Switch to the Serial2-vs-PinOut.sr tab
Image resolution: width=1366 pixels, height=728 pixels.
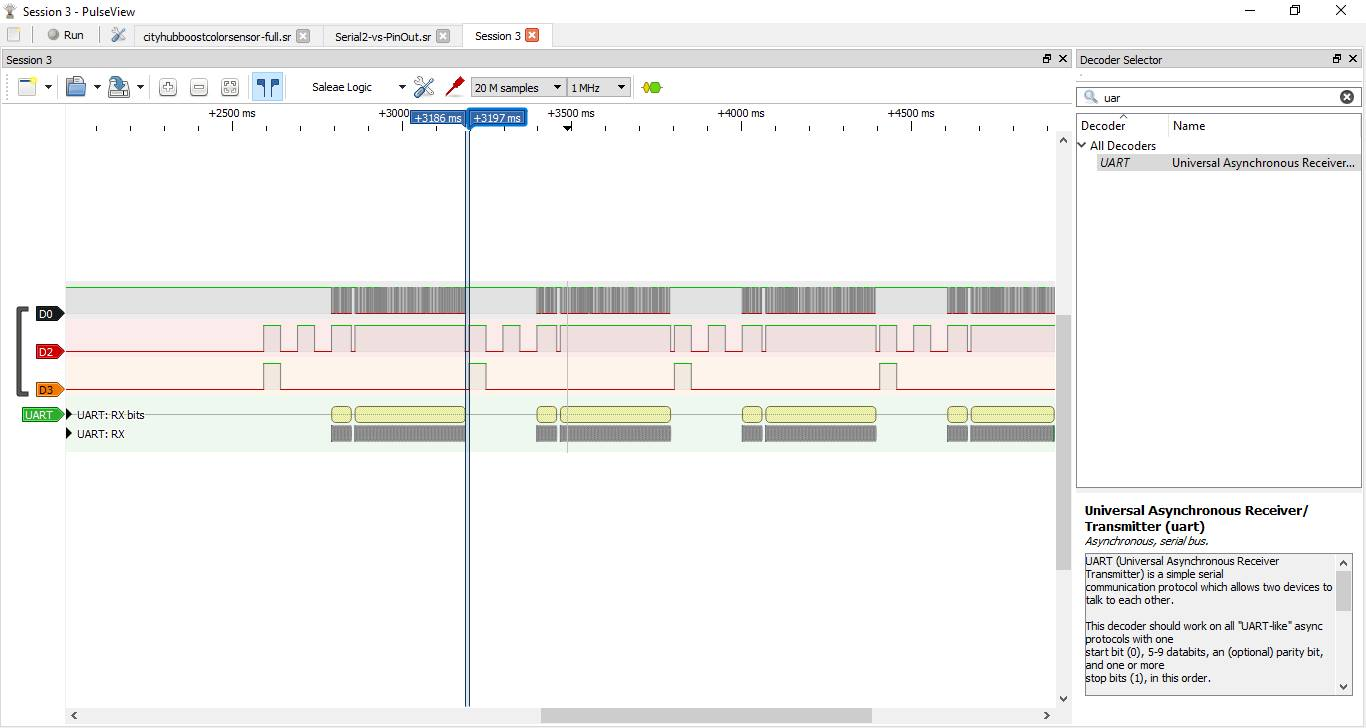coord(384,35)
